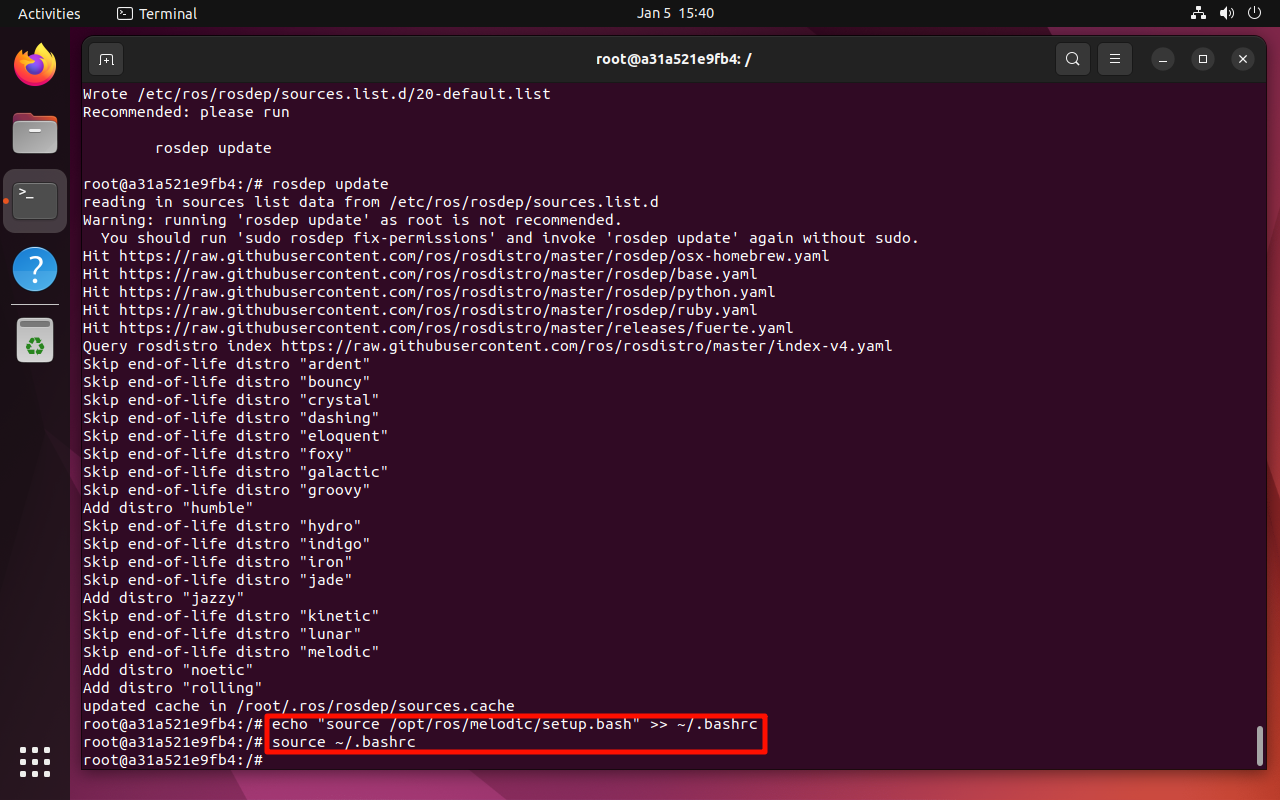The image size is (1280, 800).
Task: Open the terminal hamburger menu
Action: tap(1115, 59)
